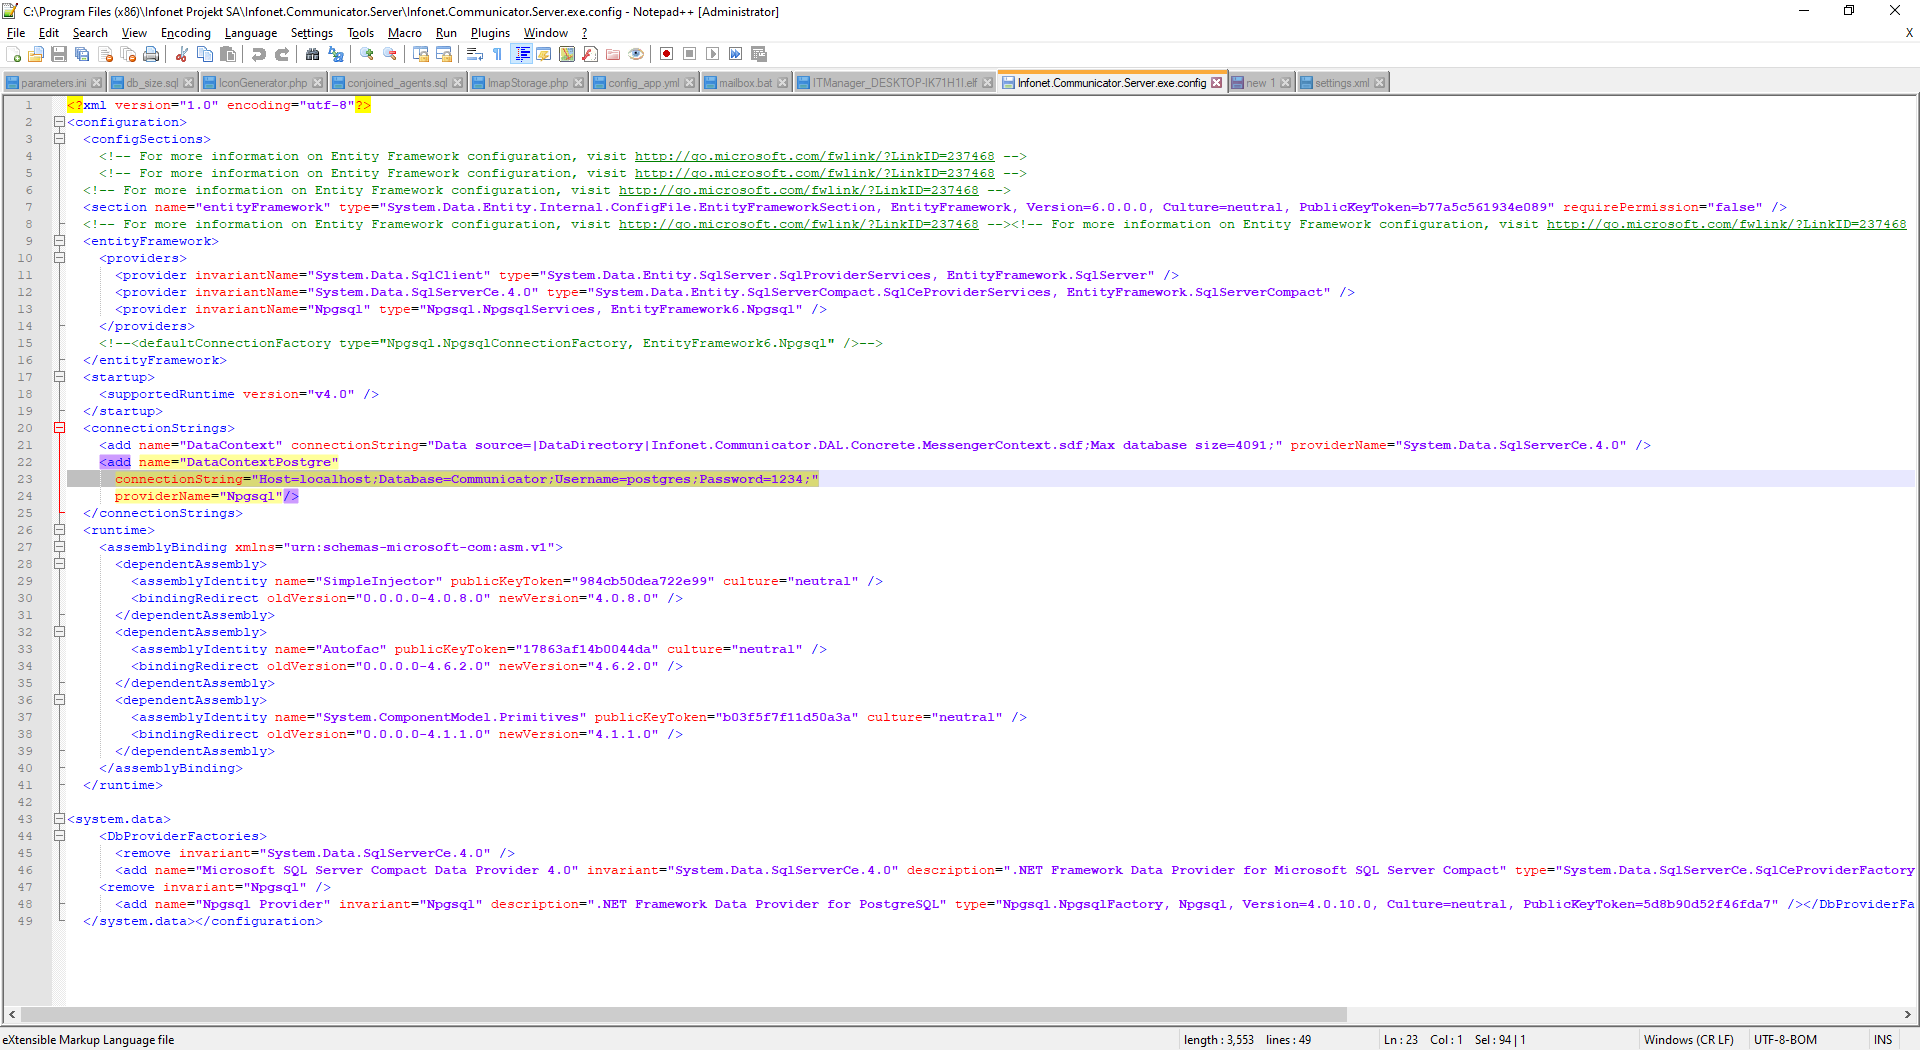Undo the last edit via toolbar
The width and height of the screenshot is (1920, 1050).
[x=259, y=54]
